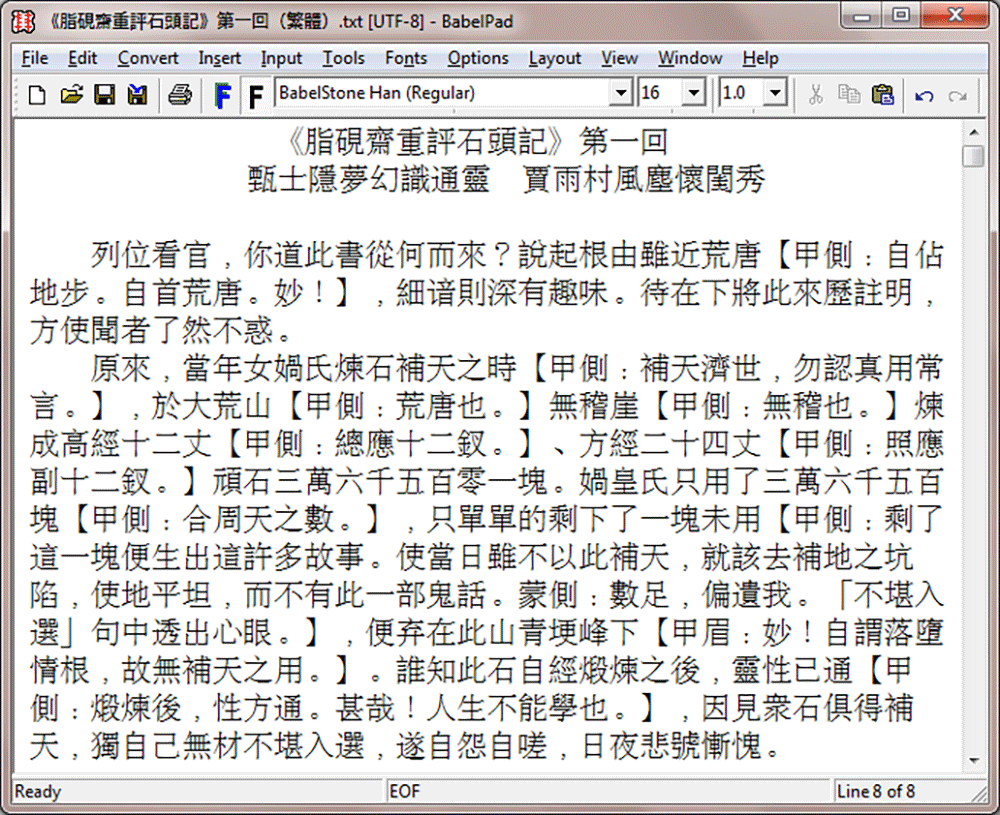Create a new document
Screen dimensions: 1000x815
click(x=35, y=94)
